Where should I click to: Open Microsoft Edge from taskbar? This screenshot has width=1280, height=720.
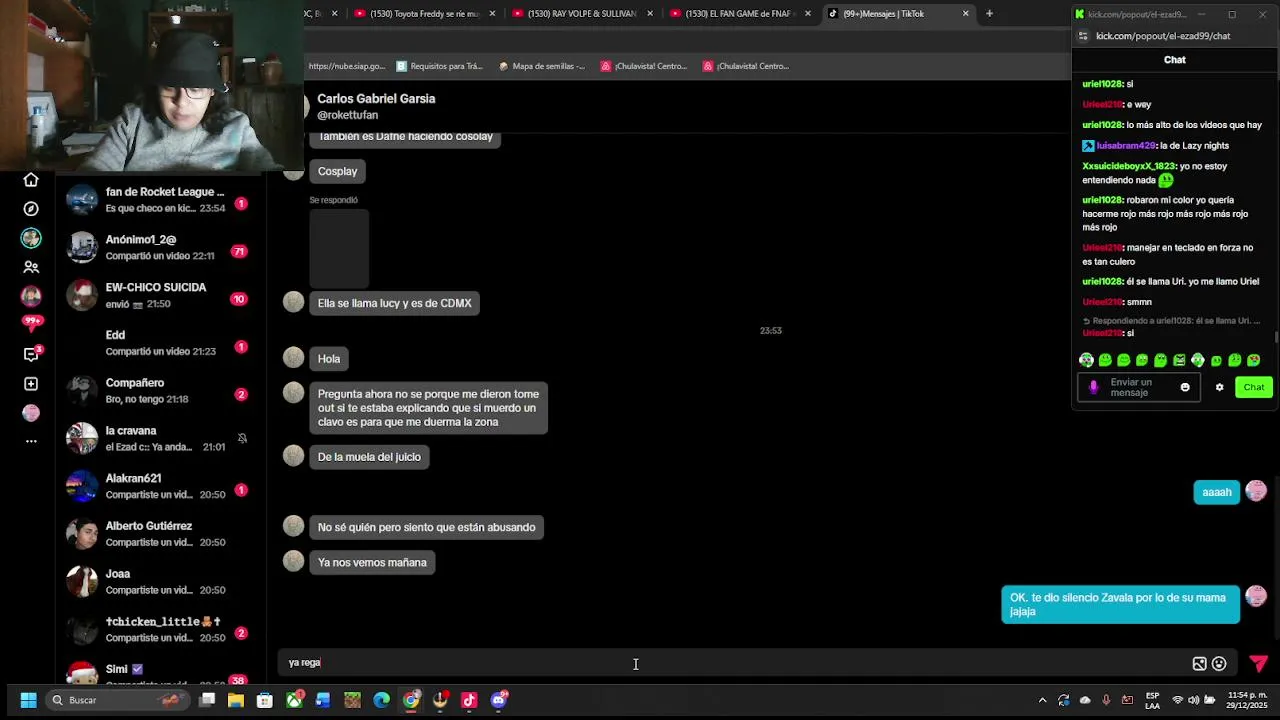tap(382, 700)
